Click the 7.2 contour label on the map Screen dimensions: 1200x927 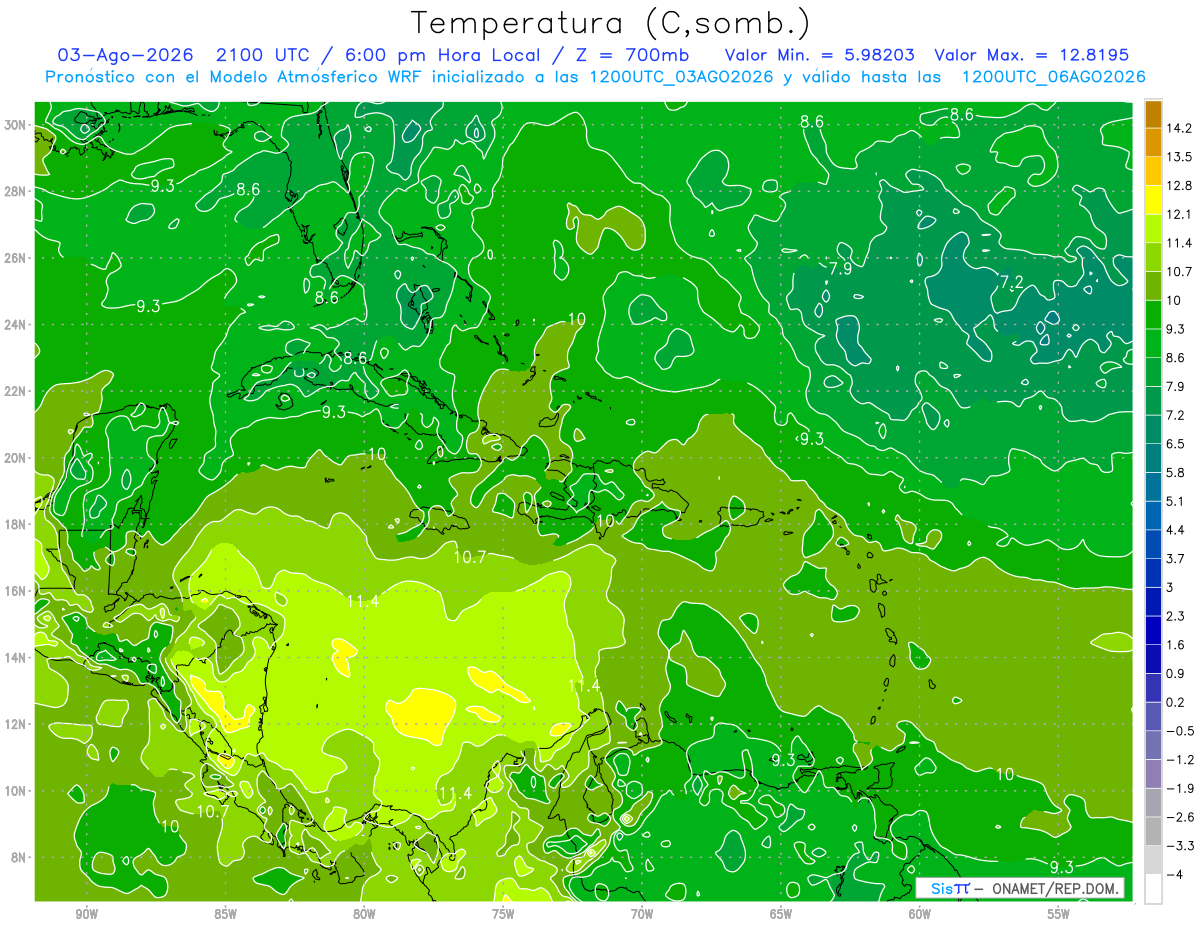(1011, 285)
